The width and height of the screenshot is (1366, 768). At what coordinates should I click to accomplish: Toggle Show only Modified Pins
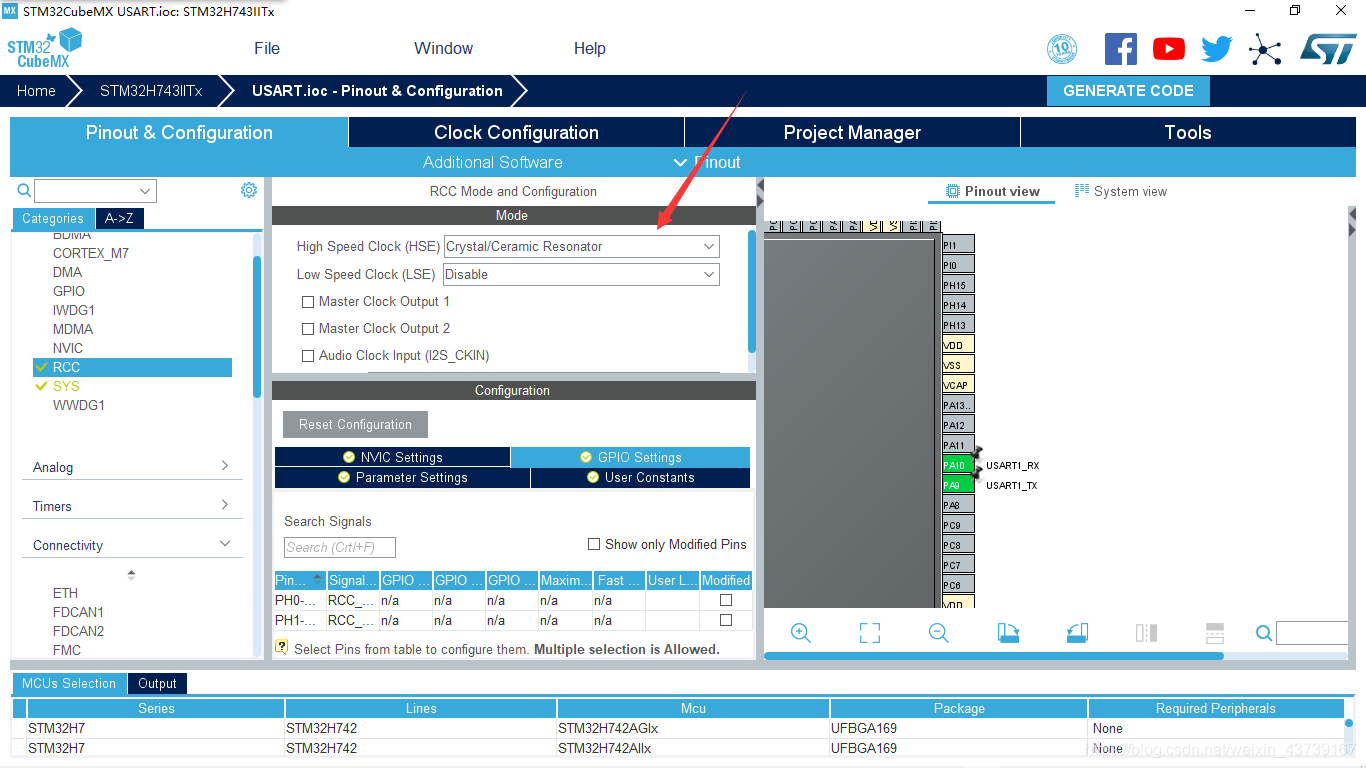[x=594, y=544]
